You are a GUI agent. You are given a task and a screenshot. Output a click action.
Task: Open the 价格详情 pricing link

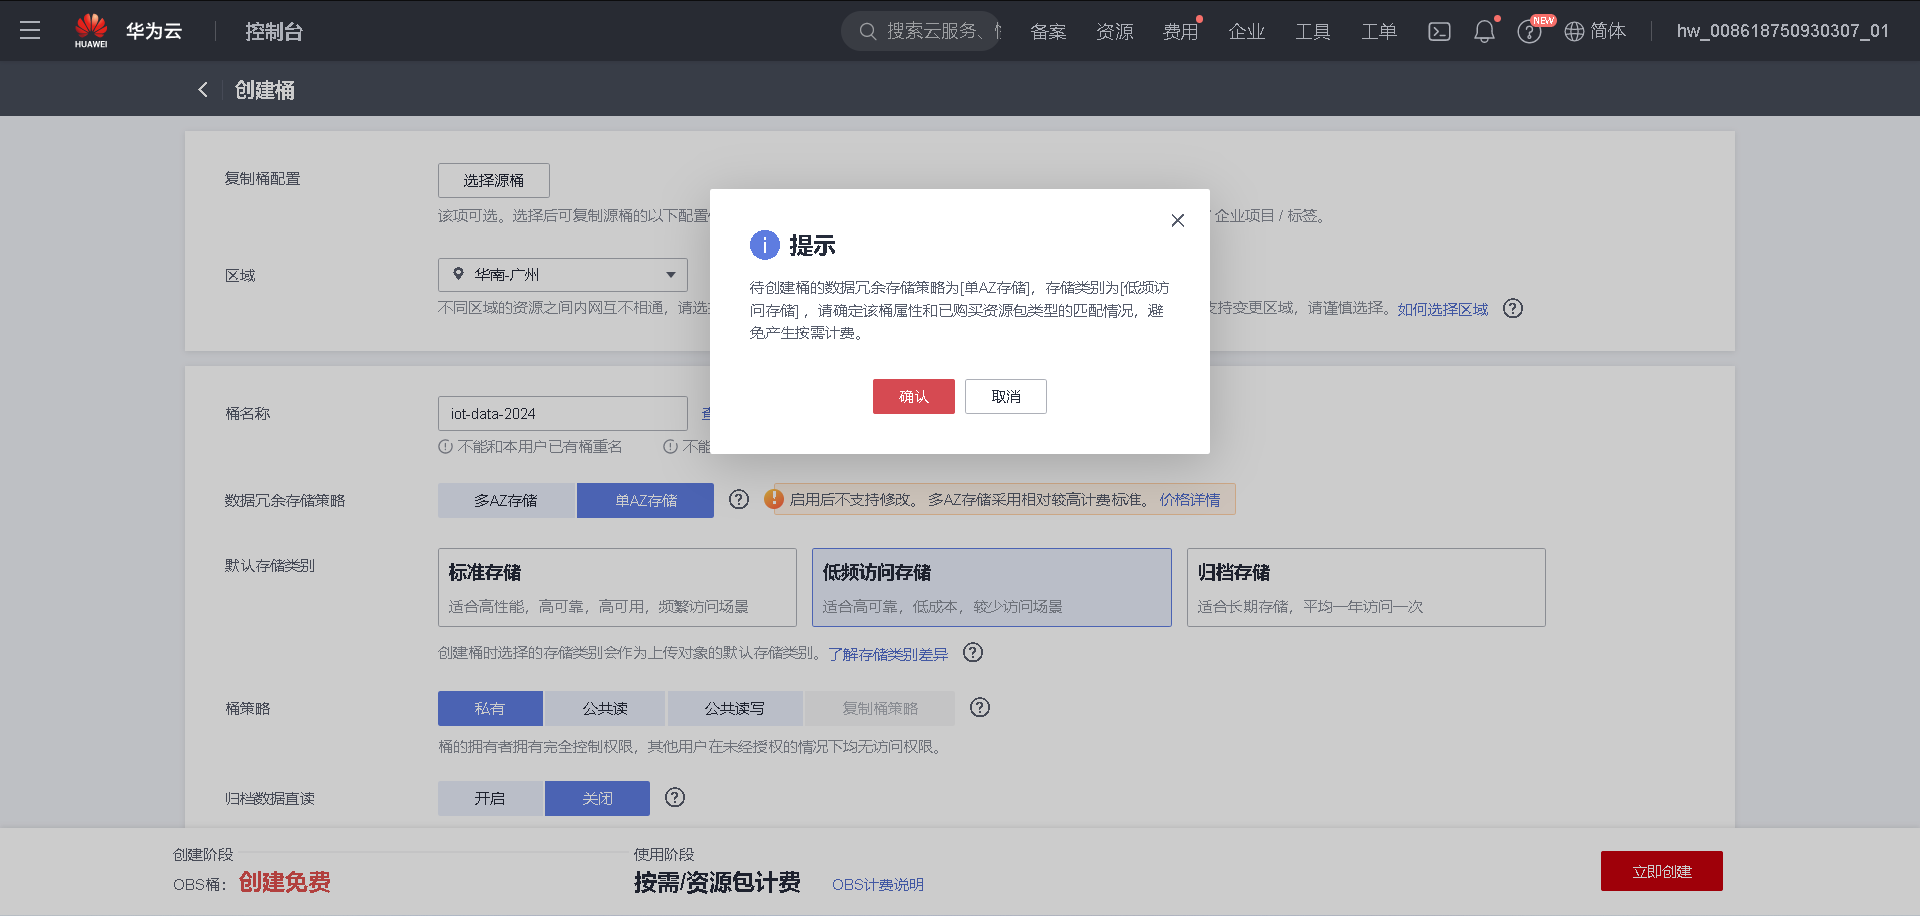pyautogui.click(x=1190, y=499)
